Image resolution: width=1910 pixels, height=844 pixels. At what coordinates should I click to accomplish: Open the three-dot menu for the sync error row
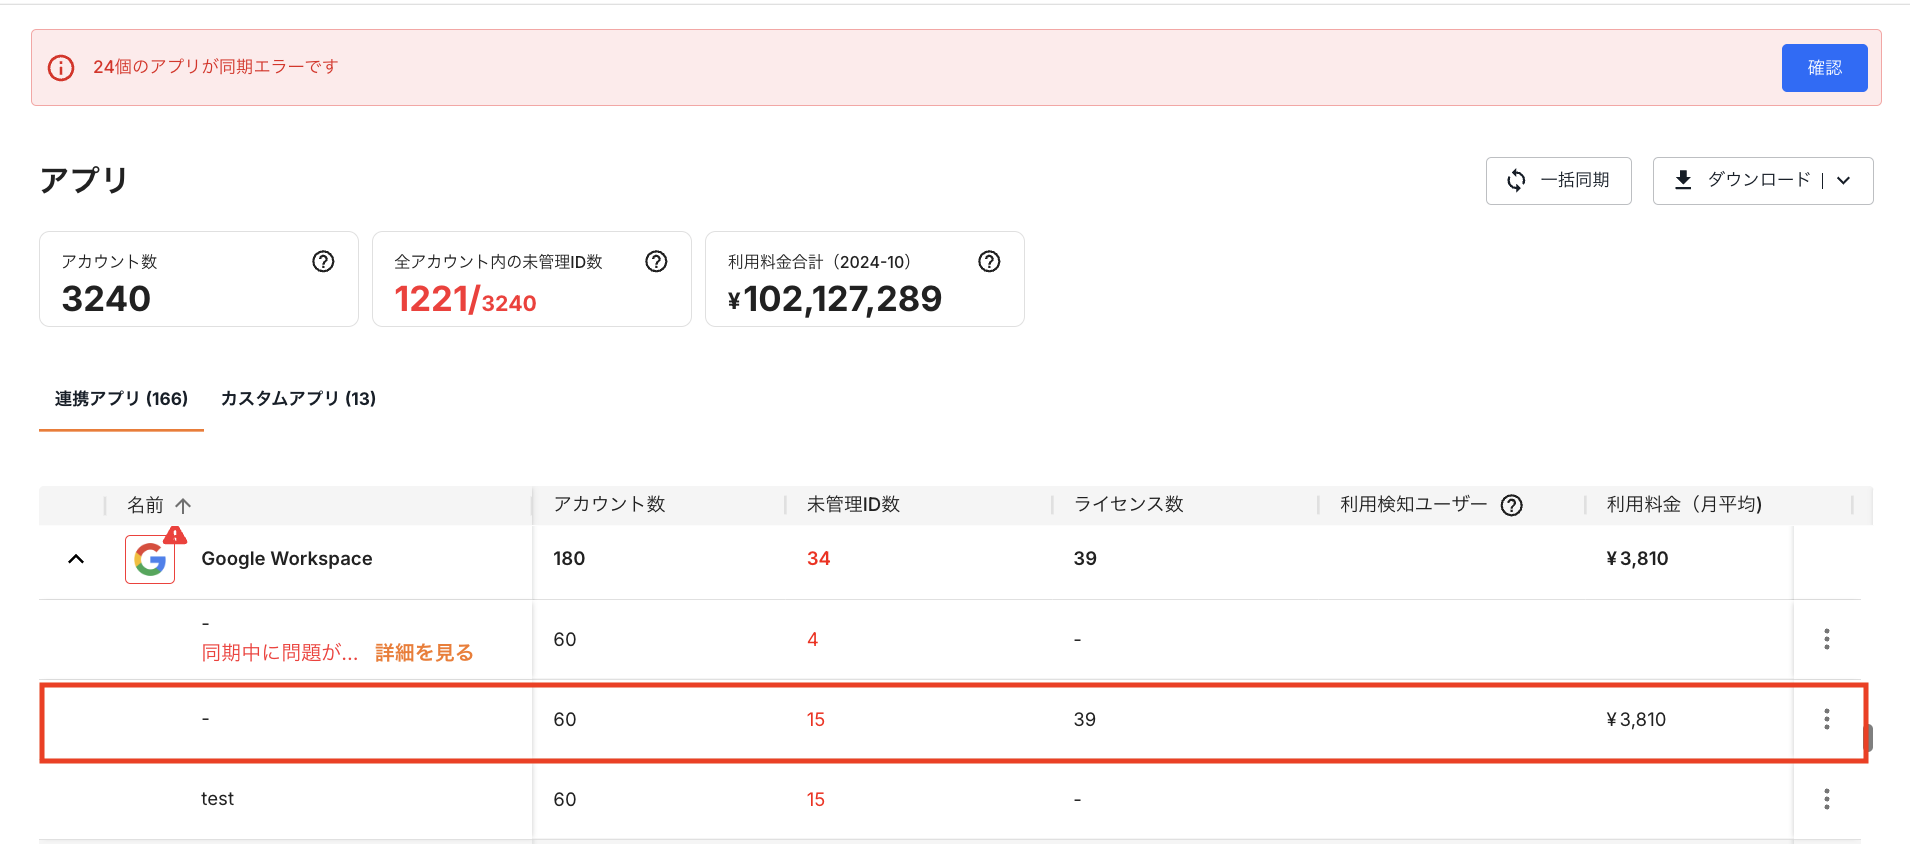[1826, 639]
